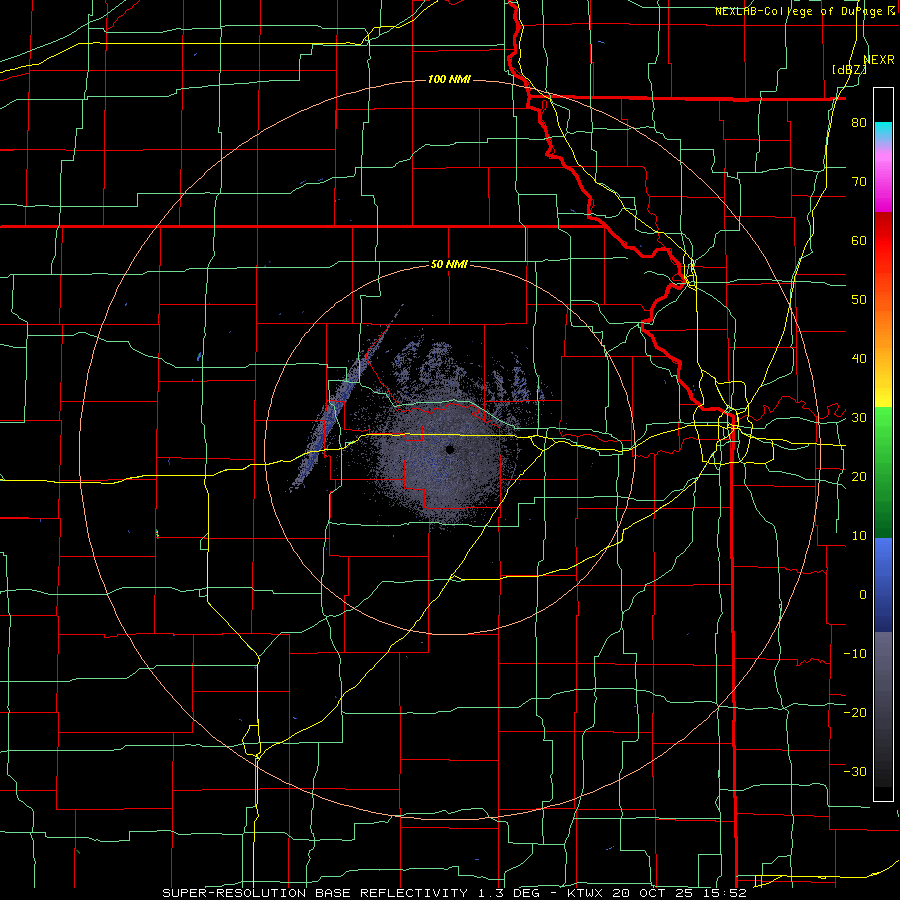Click the 50 NMI range ring label

[449, 264]
